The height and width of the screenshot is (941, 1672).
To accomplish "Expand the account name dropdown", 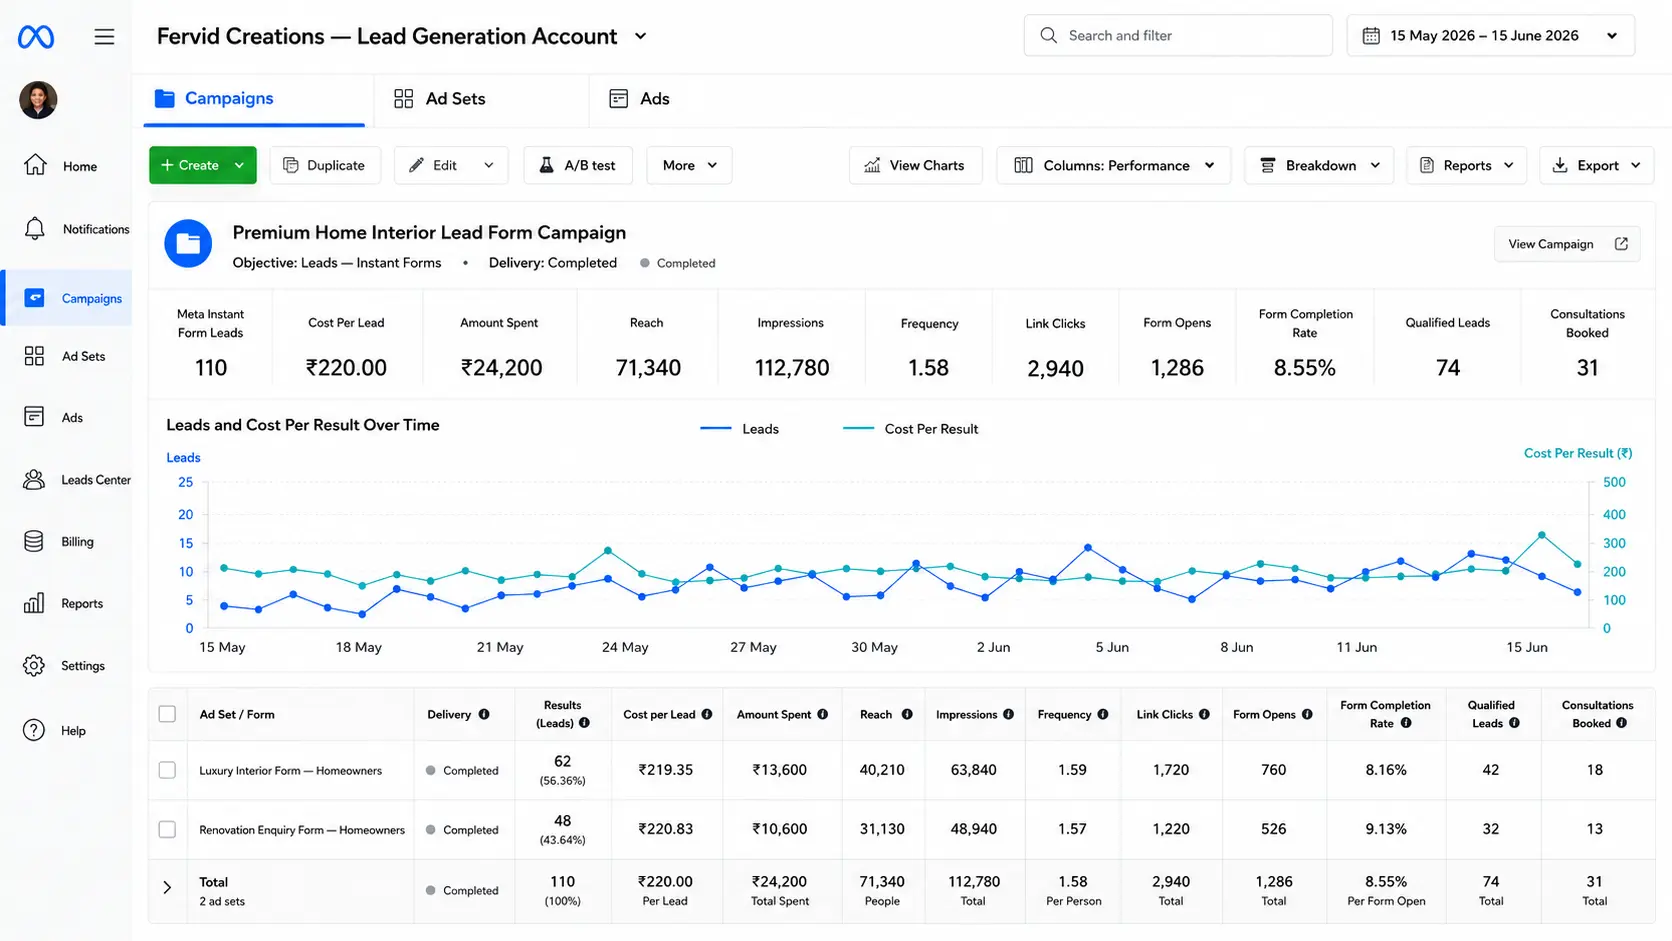I will point(641,36).
